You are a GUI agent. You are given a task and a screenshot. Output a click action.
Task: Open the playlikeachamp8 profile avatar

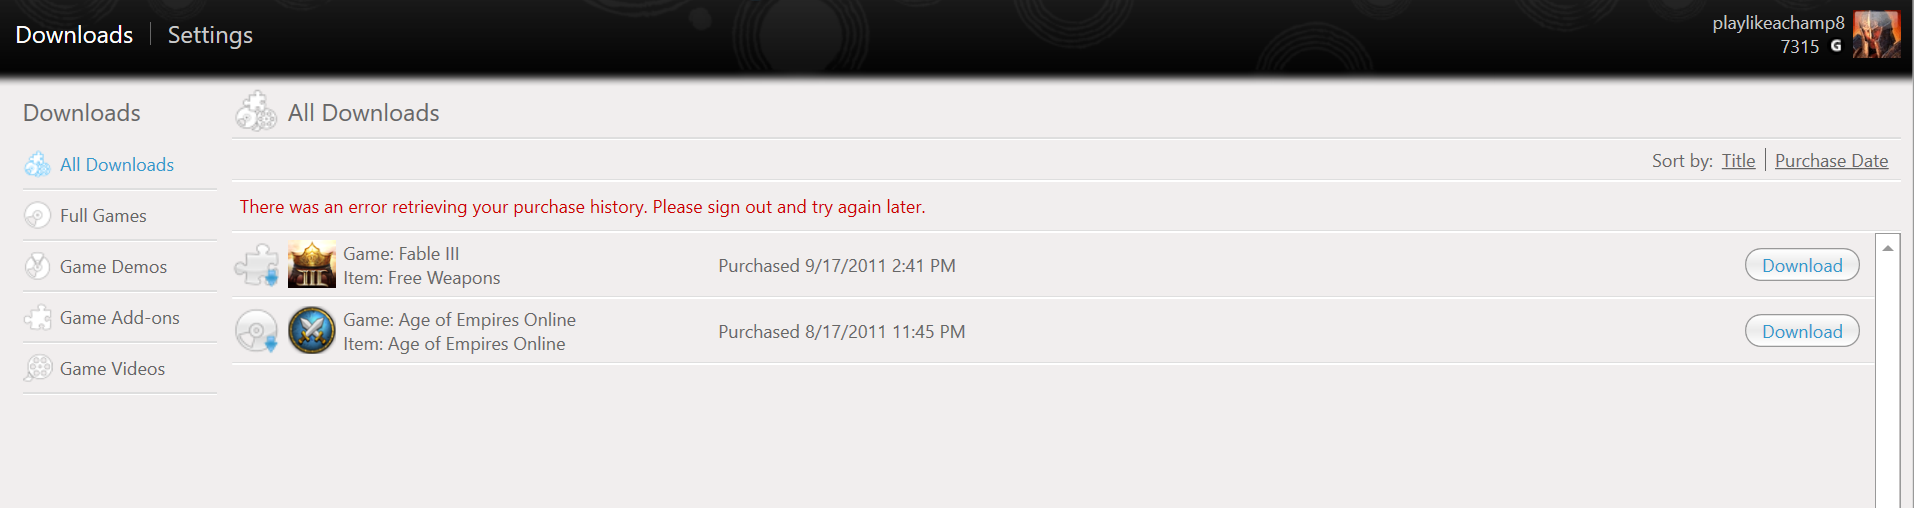[1876, 34]
